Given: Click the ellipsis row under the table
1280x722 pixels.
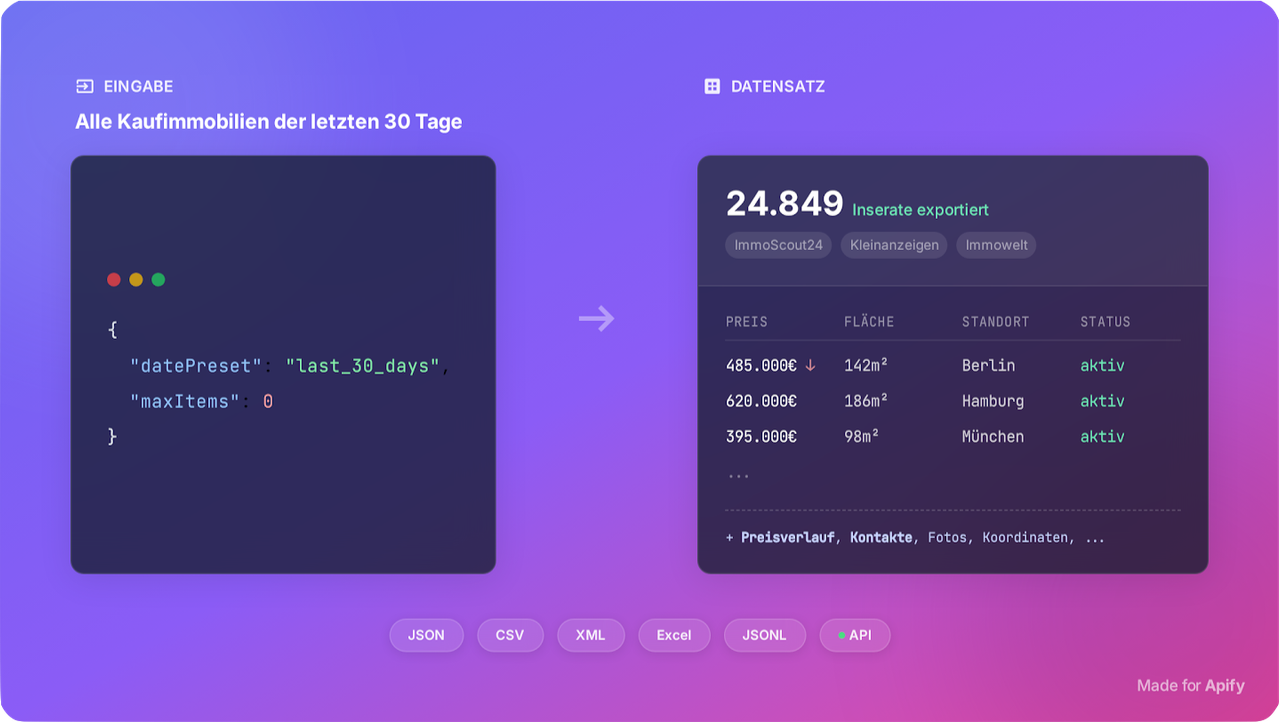Looking at the screenshot, I should tap(739, 475).
